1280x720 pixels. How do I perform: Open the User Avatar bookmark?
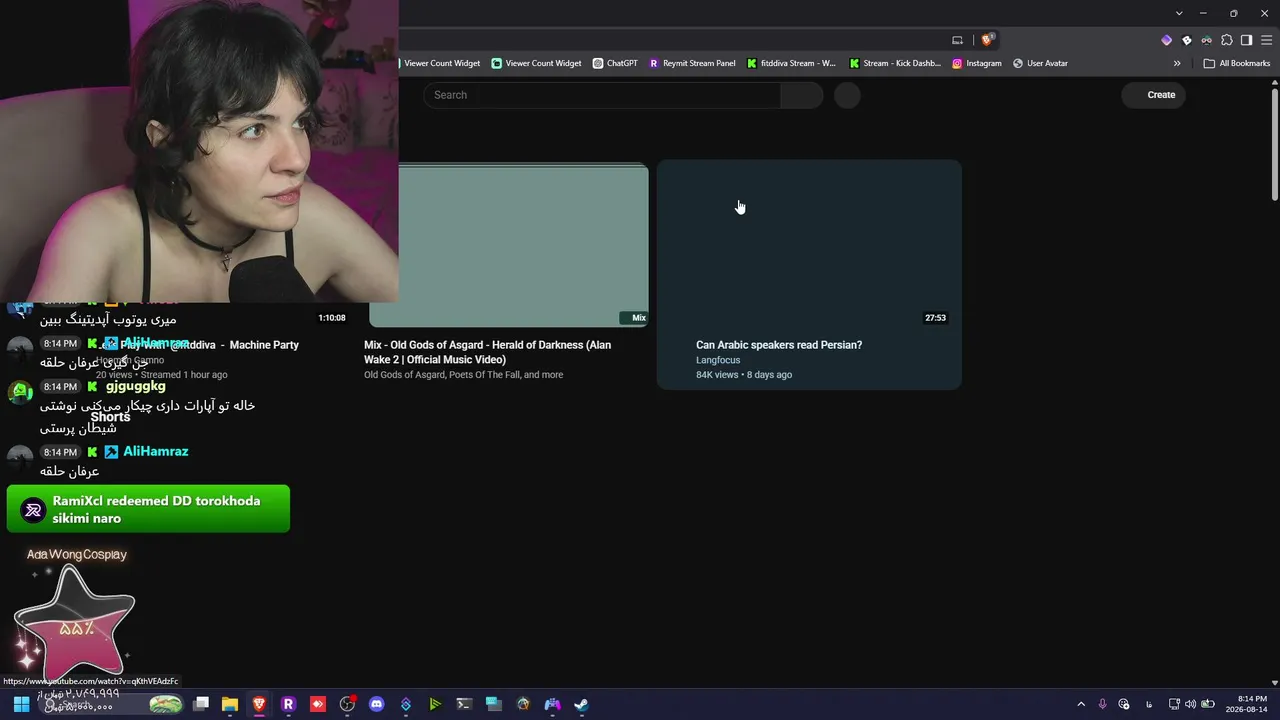click(1040, 63)
